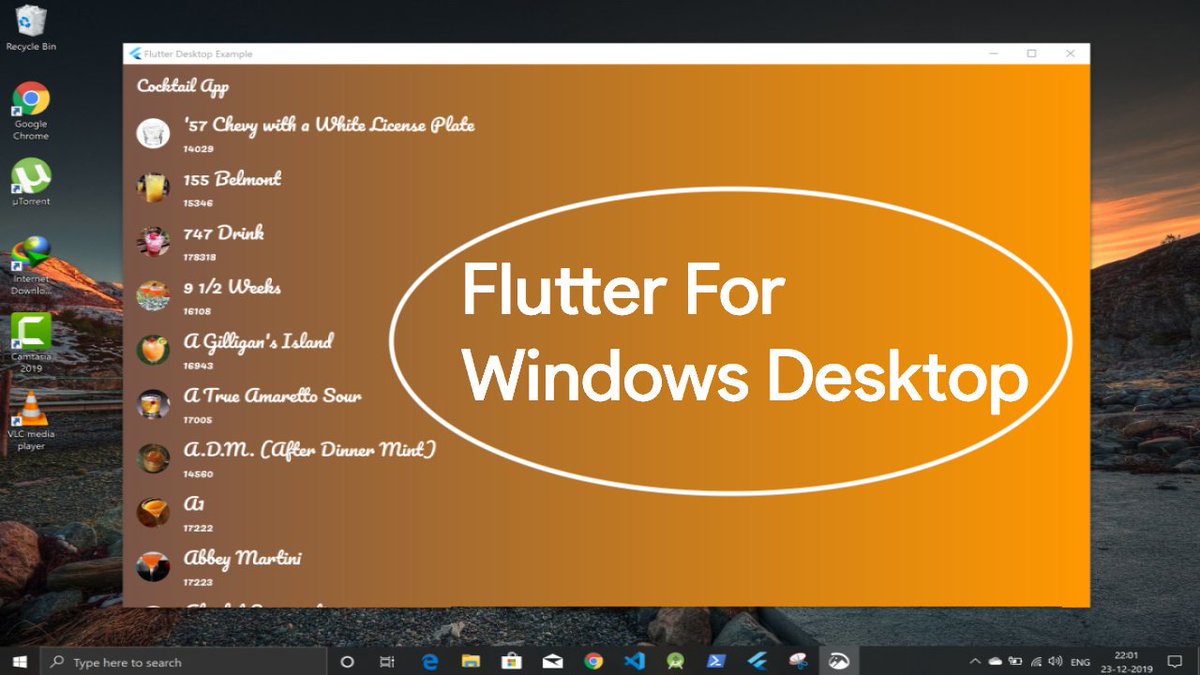
Task: Open the Recycle Bin desktop icon
Action: tap(31, 28)
